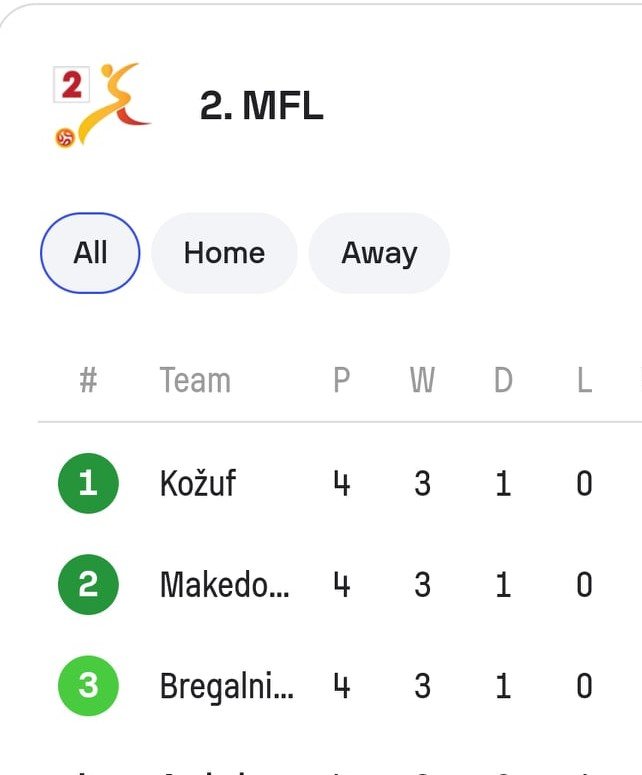Screen dimensions: 642x775
Task: Sort by the L losses column
Action: 584,381
